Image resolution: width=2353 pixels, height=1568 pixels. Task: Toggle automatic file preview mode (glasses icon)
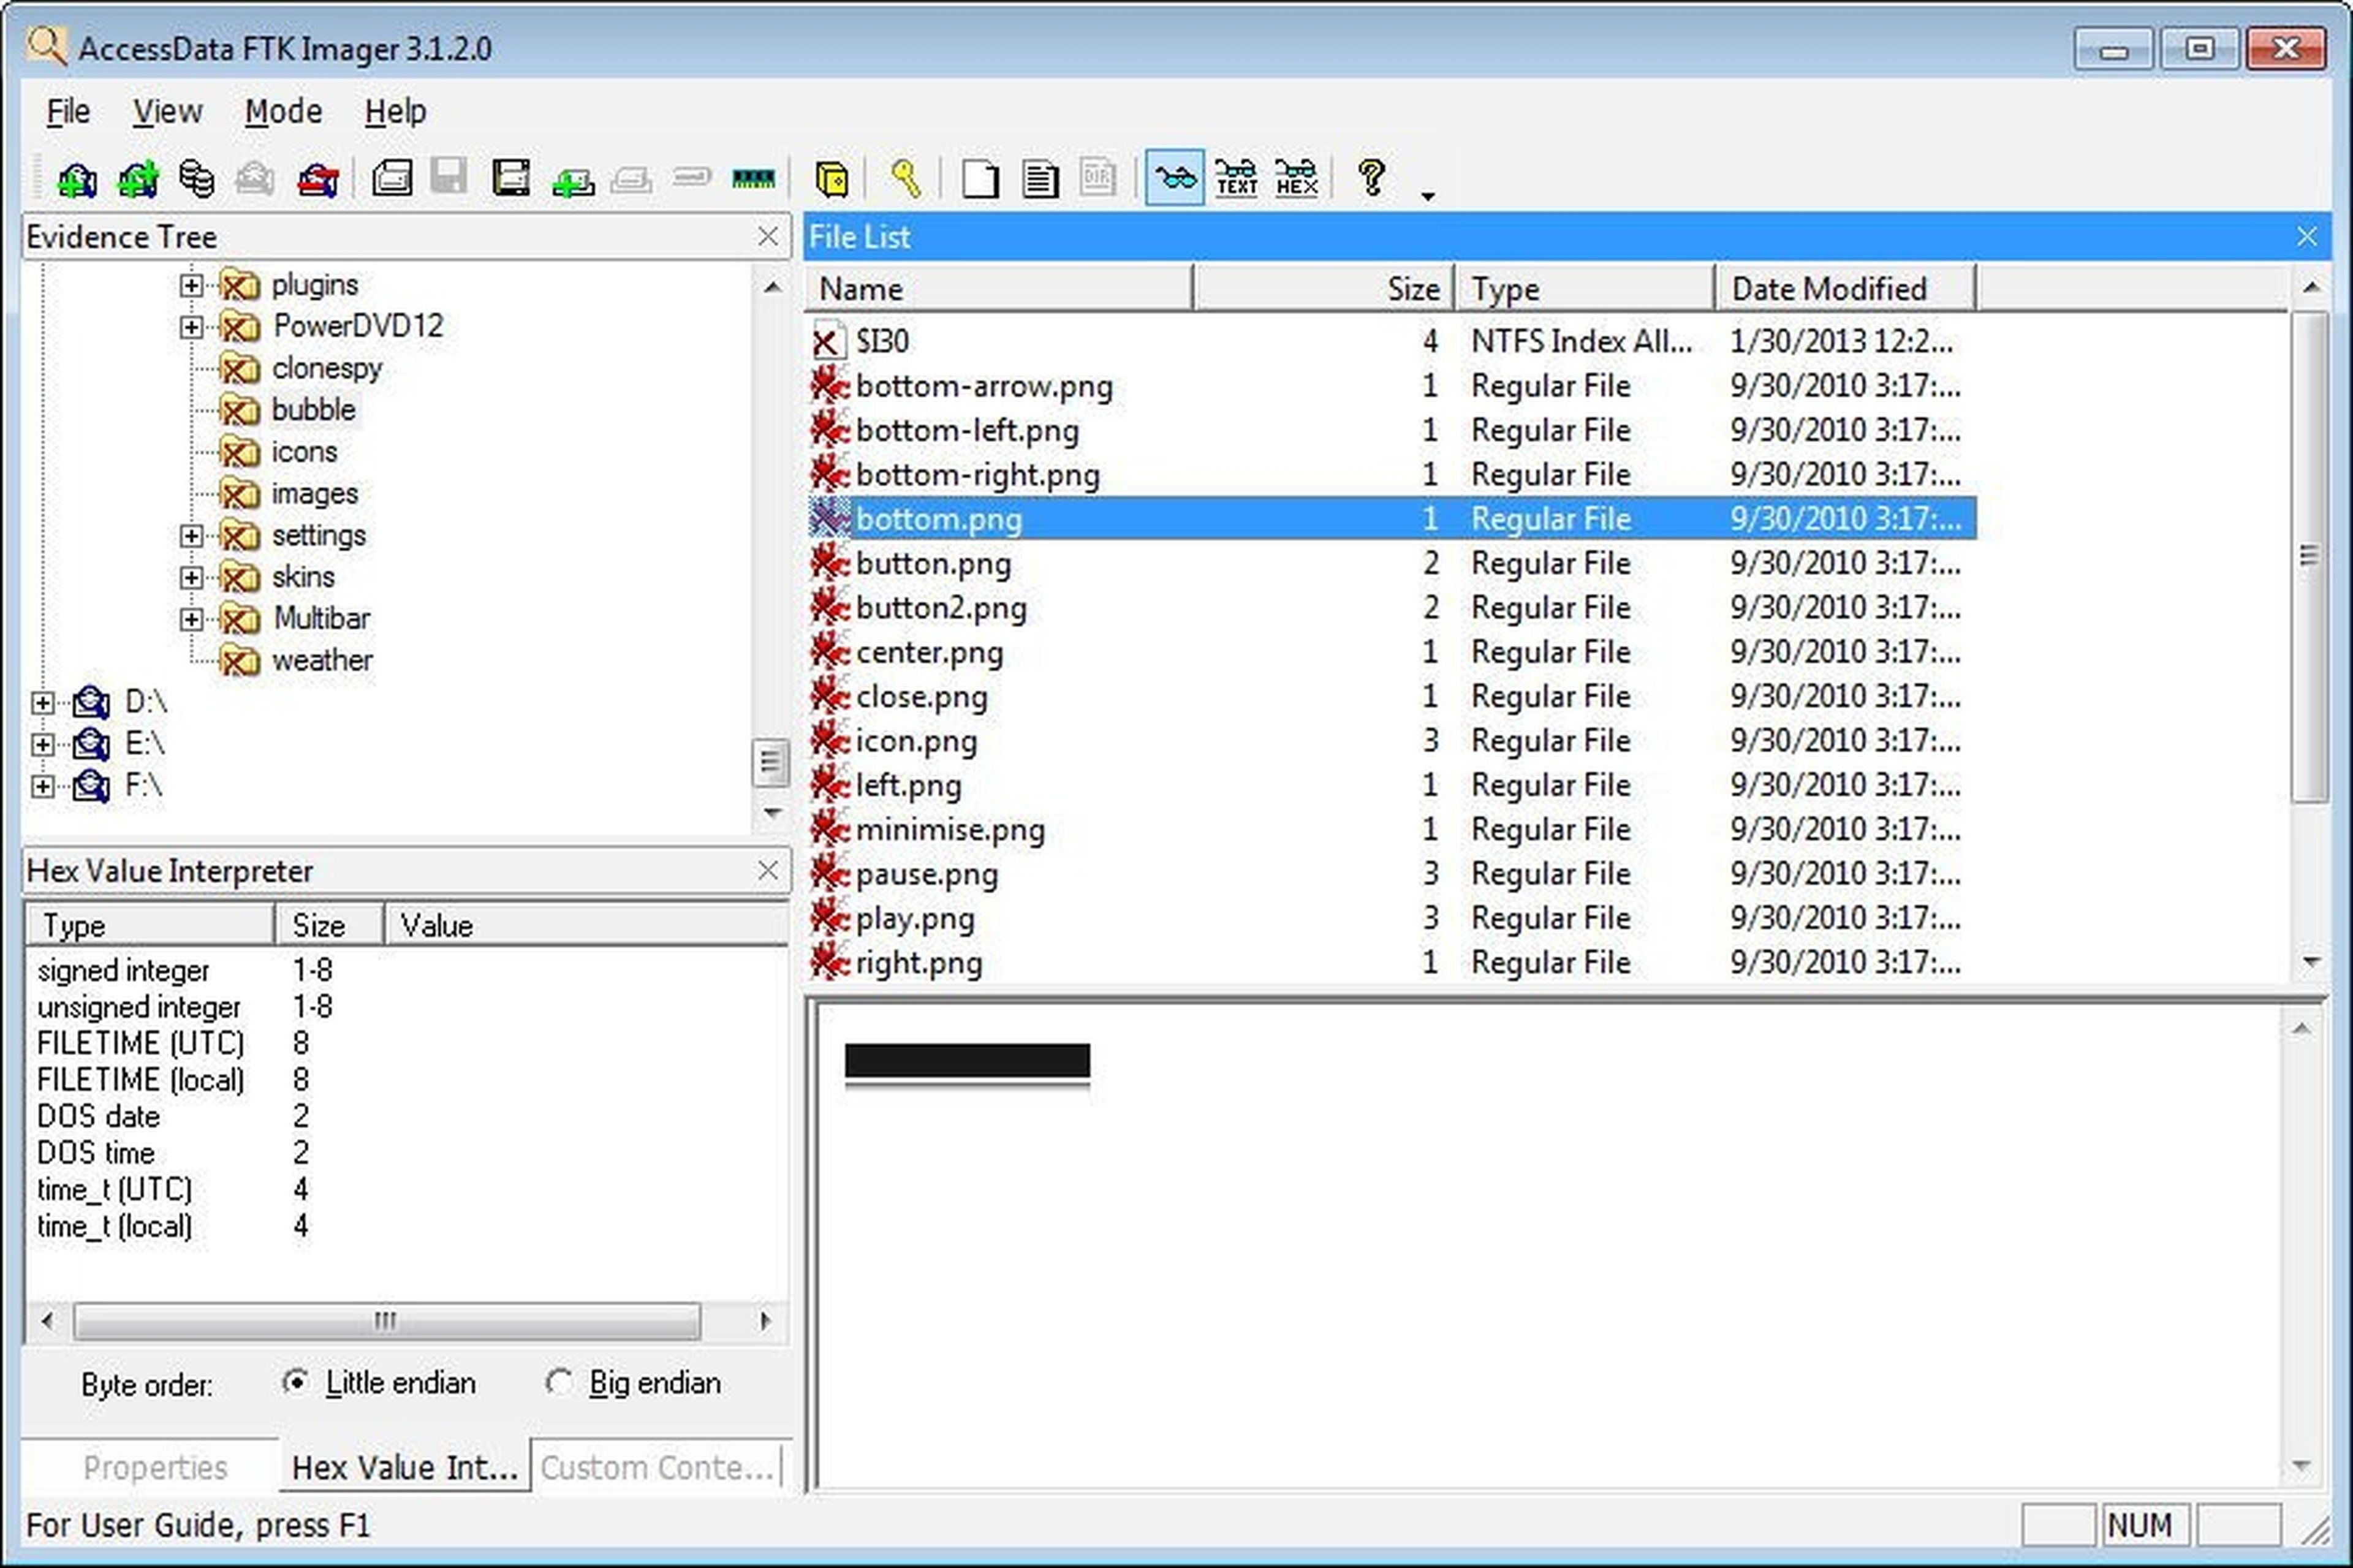1174,179
